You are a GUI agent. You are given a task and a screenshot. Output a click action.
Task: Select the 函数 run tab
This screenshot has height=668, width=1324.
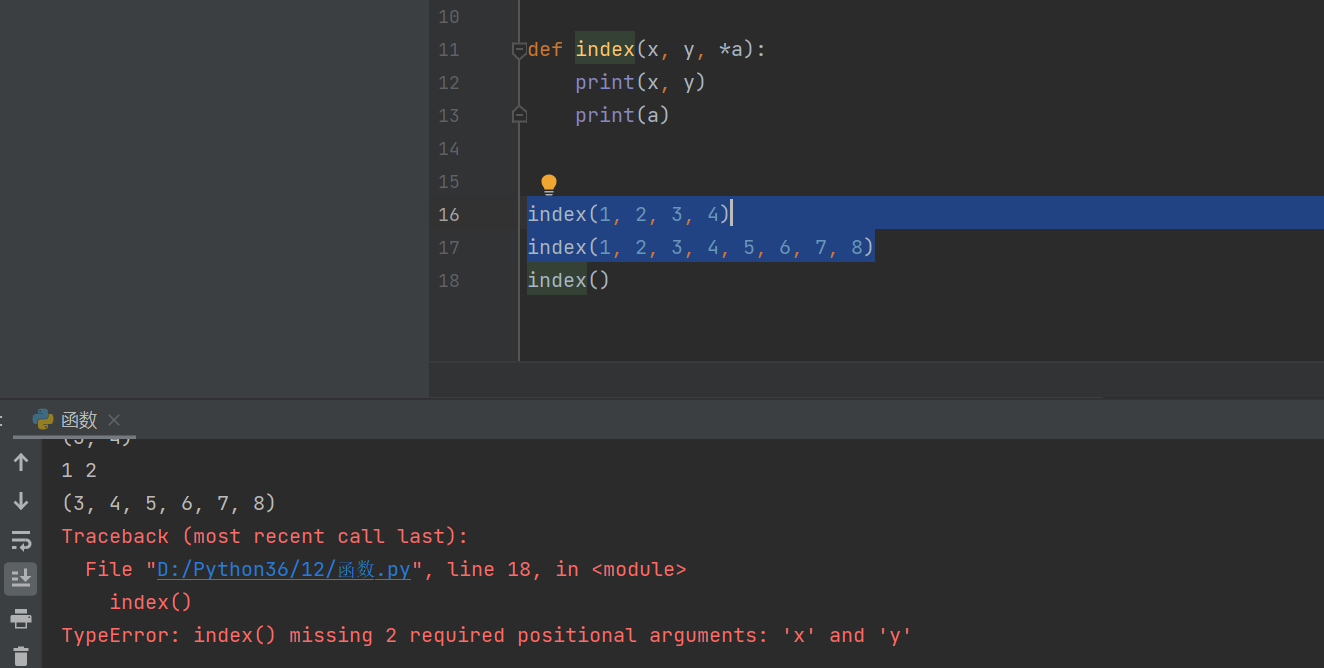(79, 420)
